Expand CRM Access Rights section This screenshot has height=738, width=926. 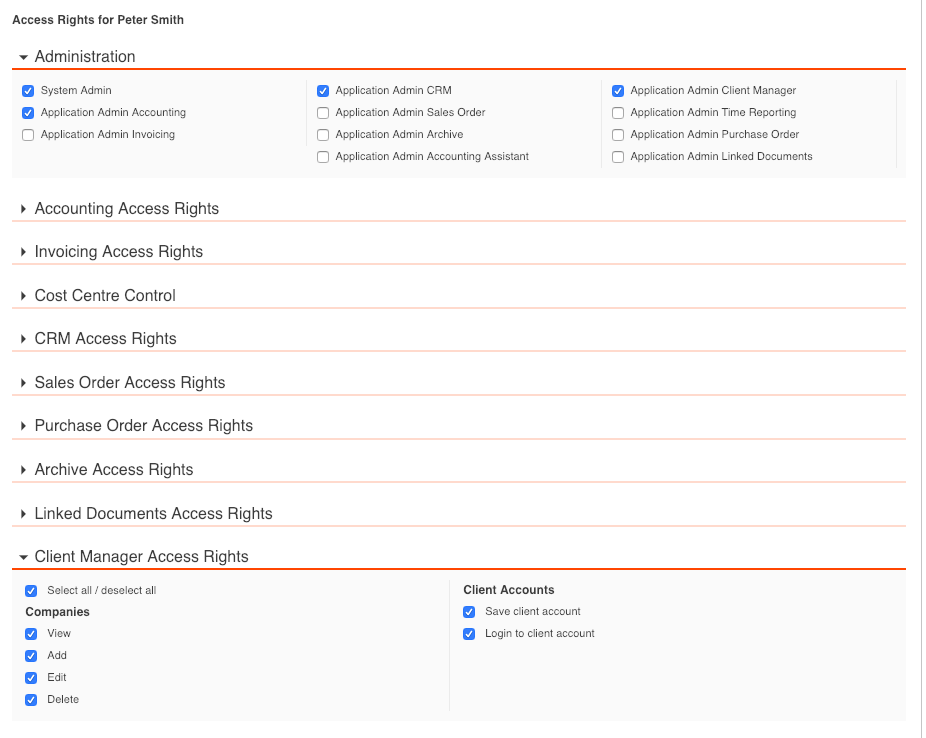pyautogui.click(x=105, y=339)
